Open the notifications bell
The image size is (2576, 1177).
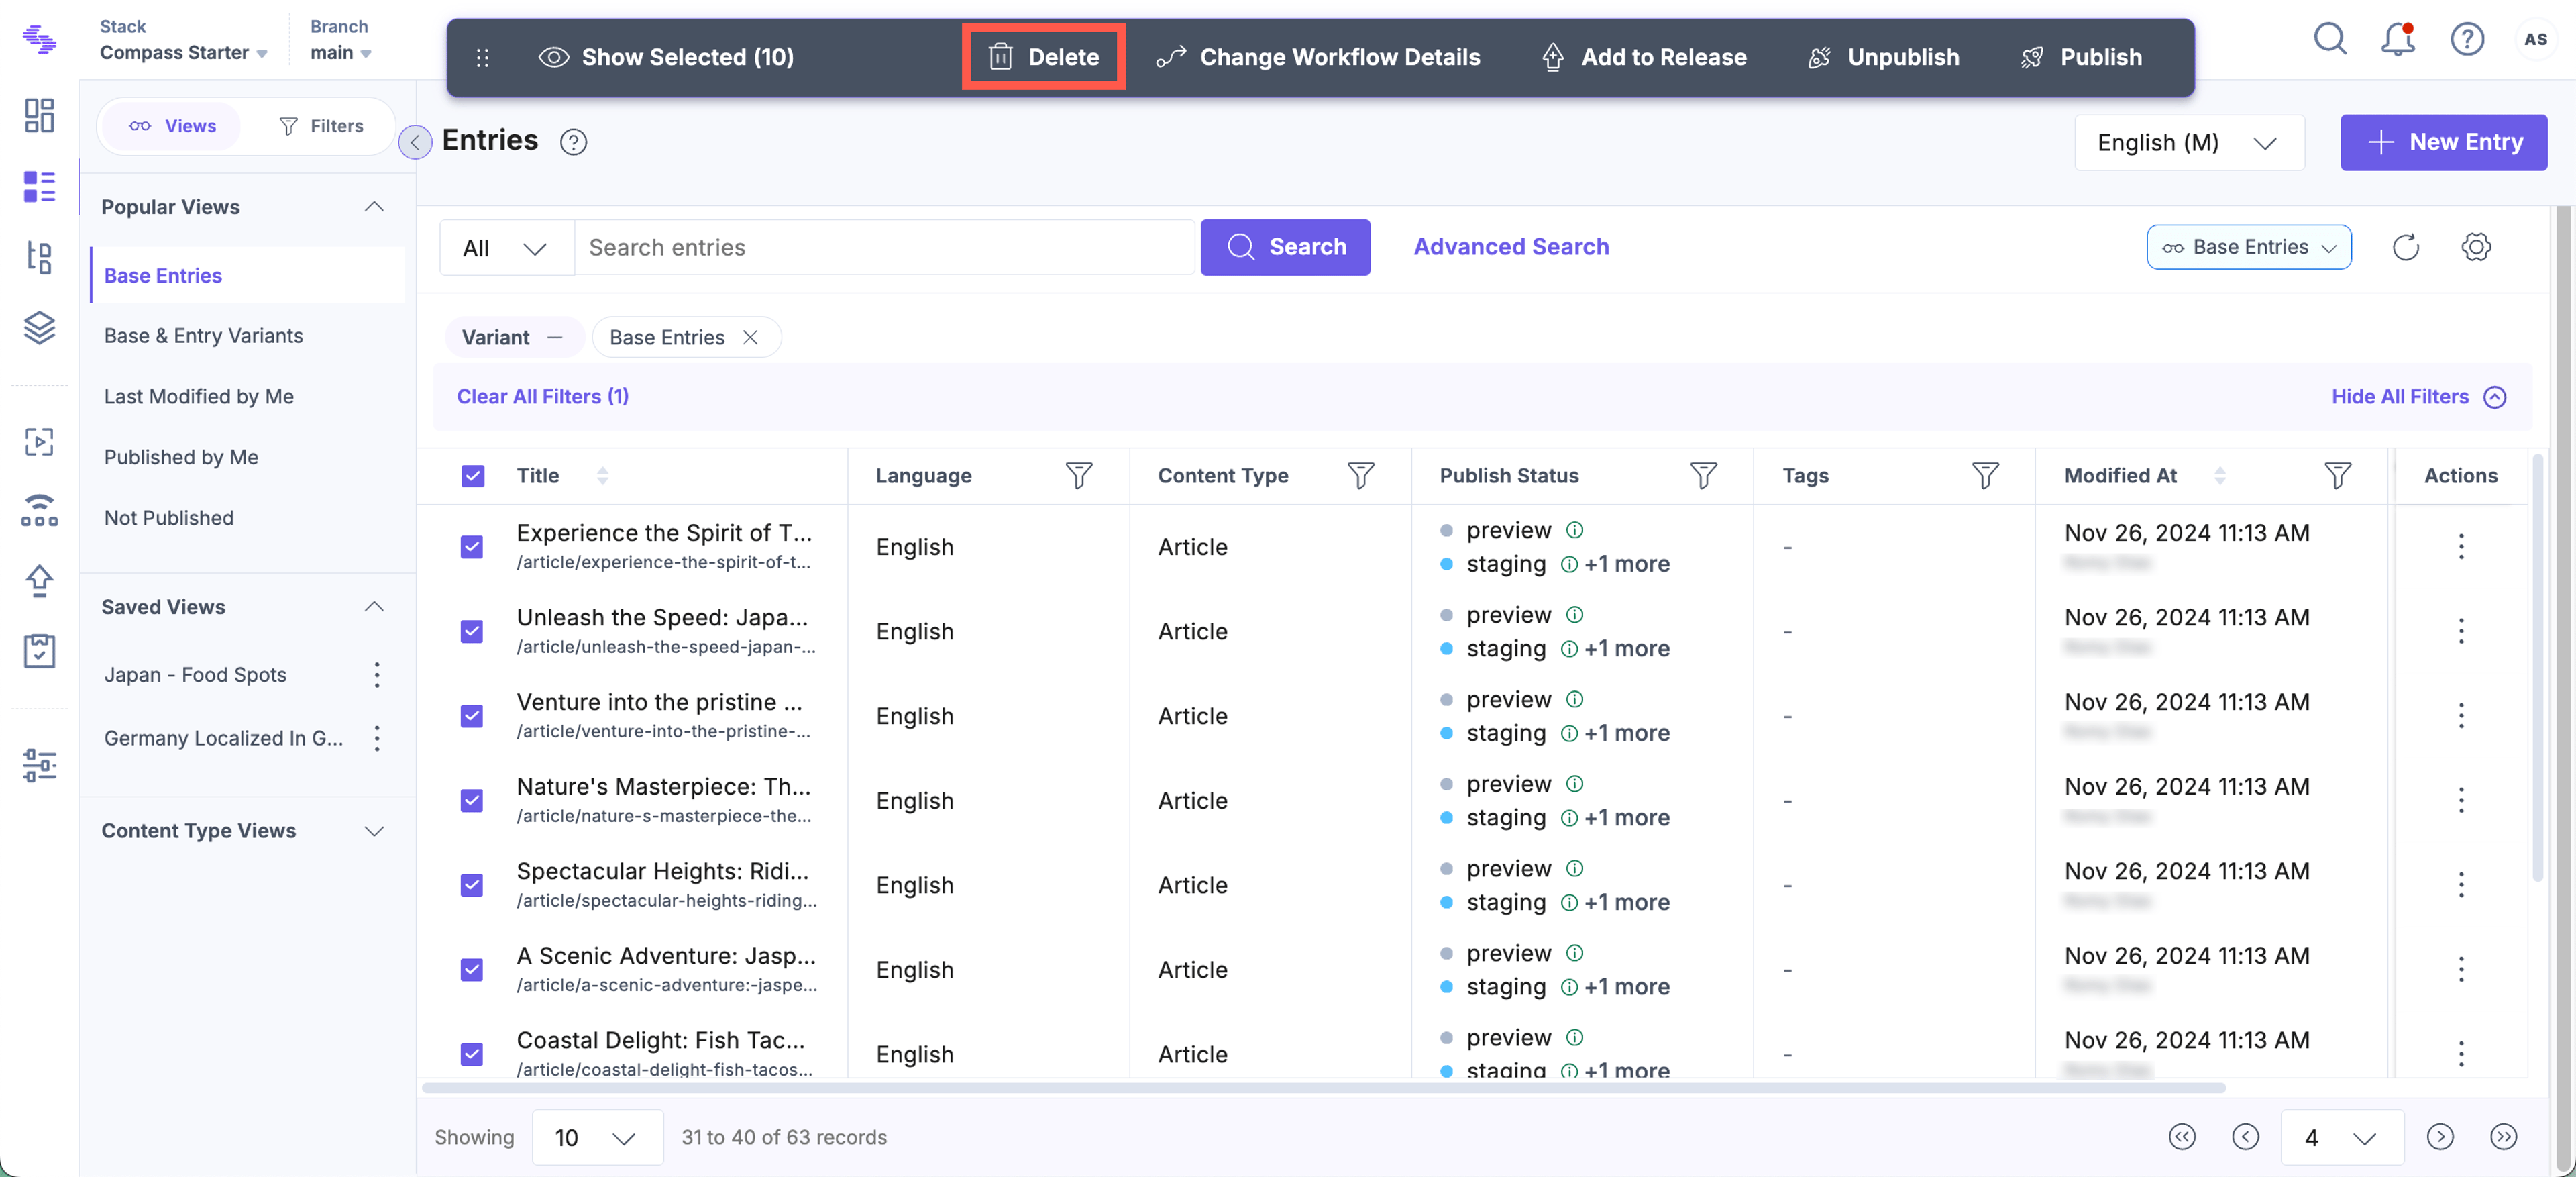pos(2398,39)
